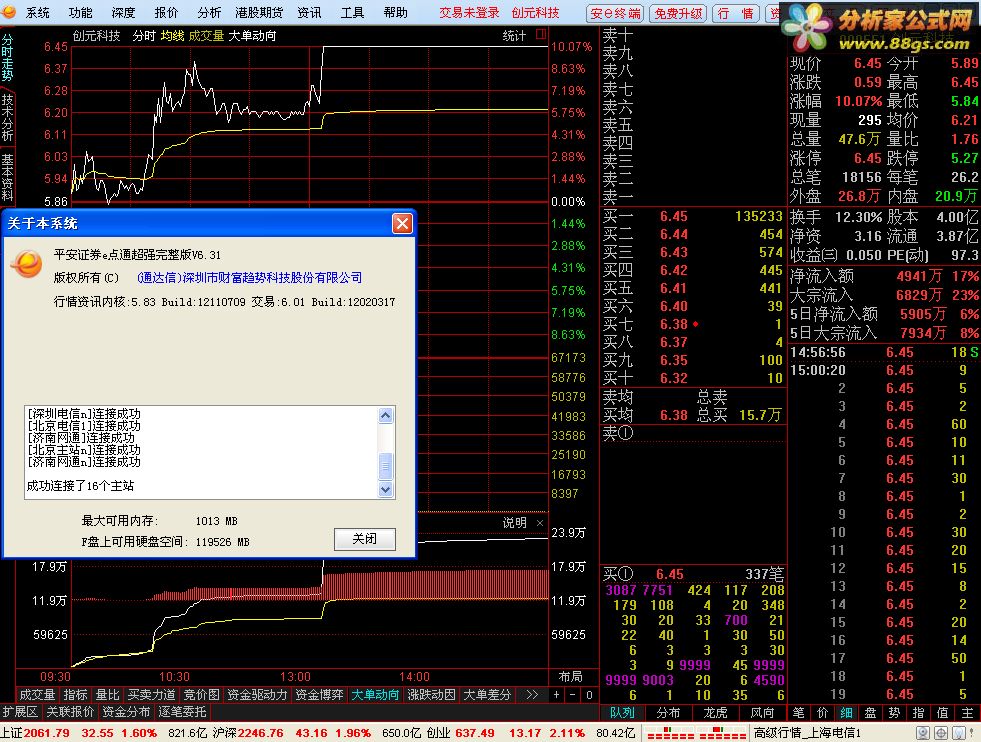This screenshot has height=742, width=981.
Task: Switch to the 分布 tab
Action: click(668, 713)
